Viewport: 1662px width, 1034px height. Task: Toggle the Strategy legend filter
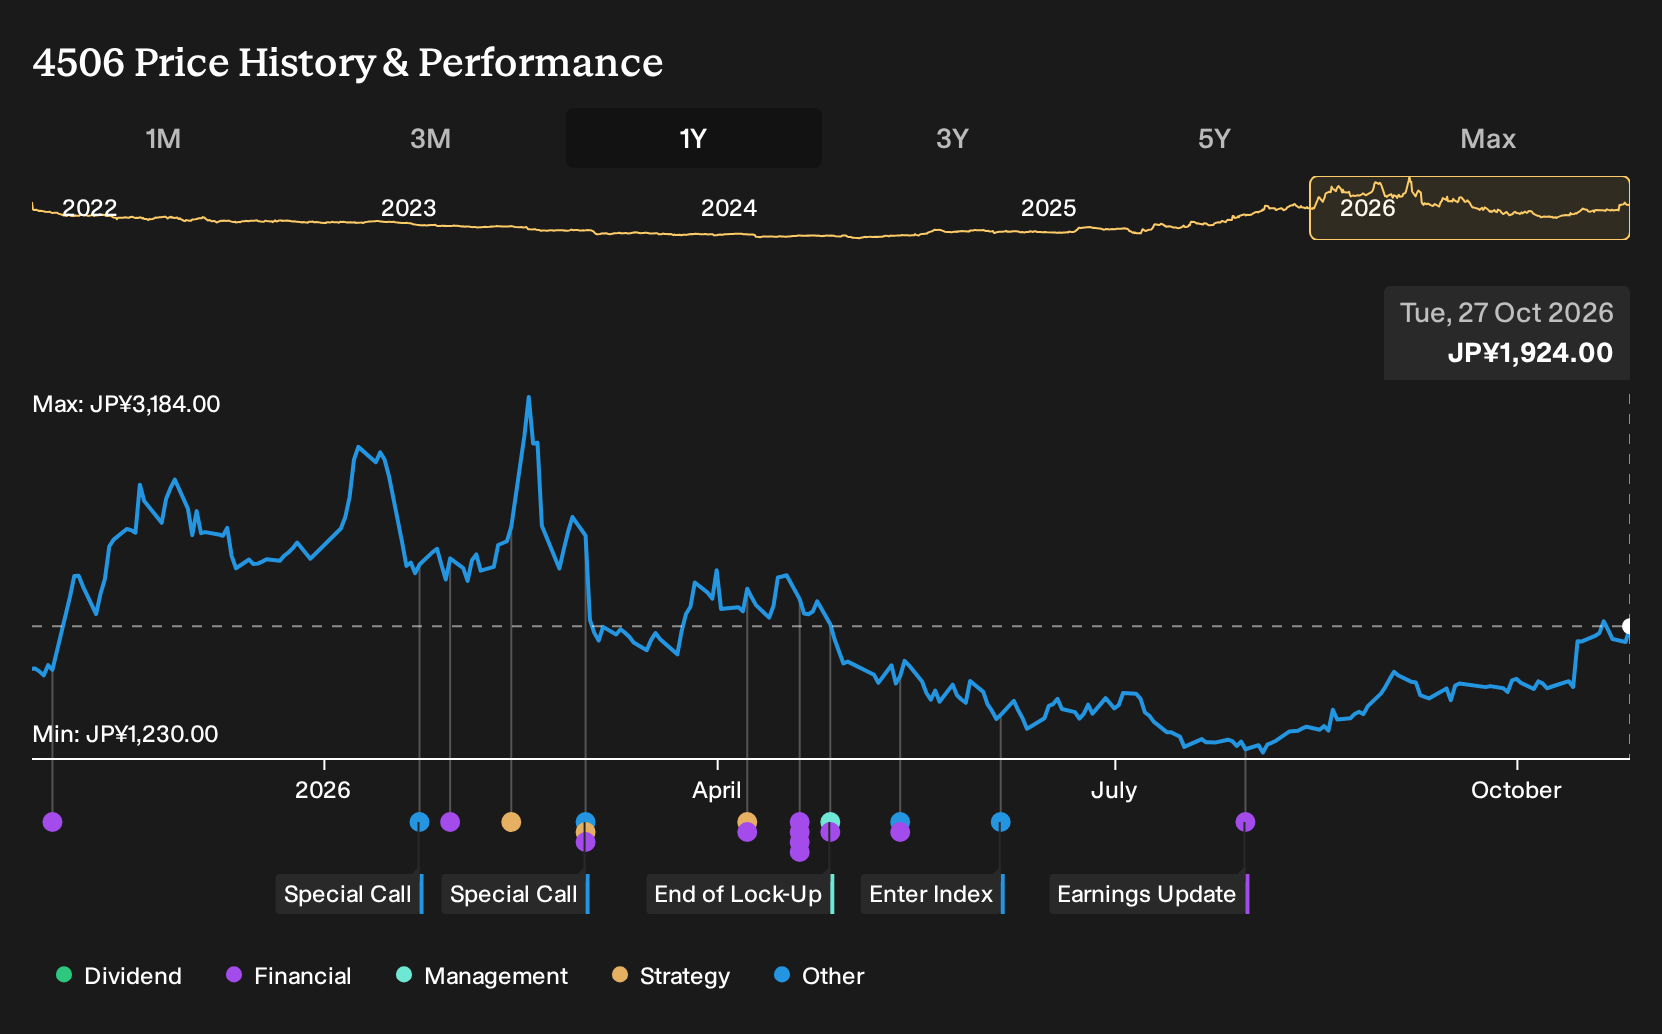(671, 976)
